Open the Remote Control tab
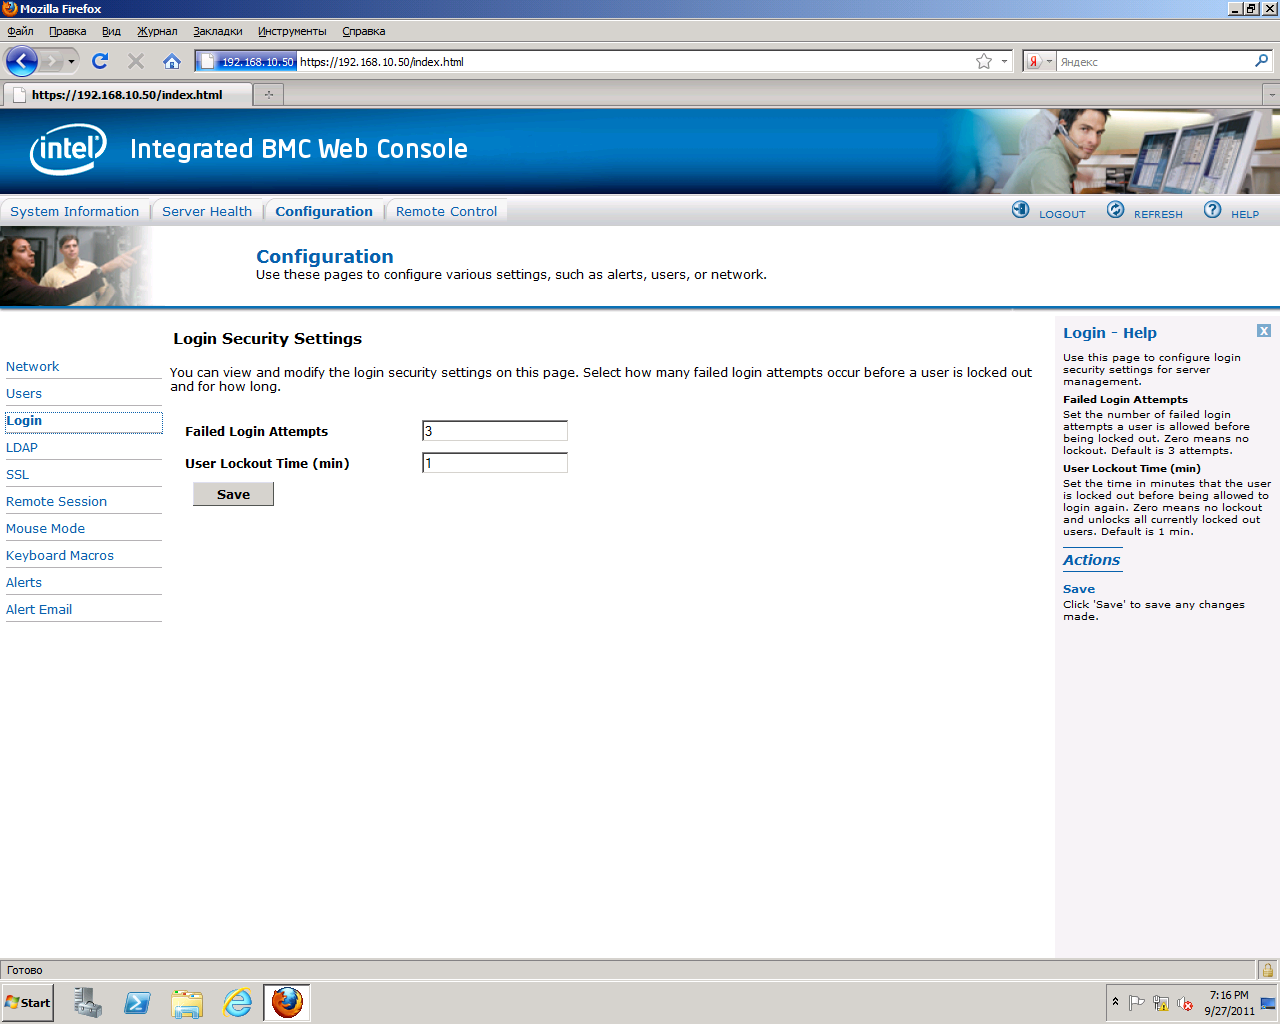1280x1024 pixels. point(446,211)
